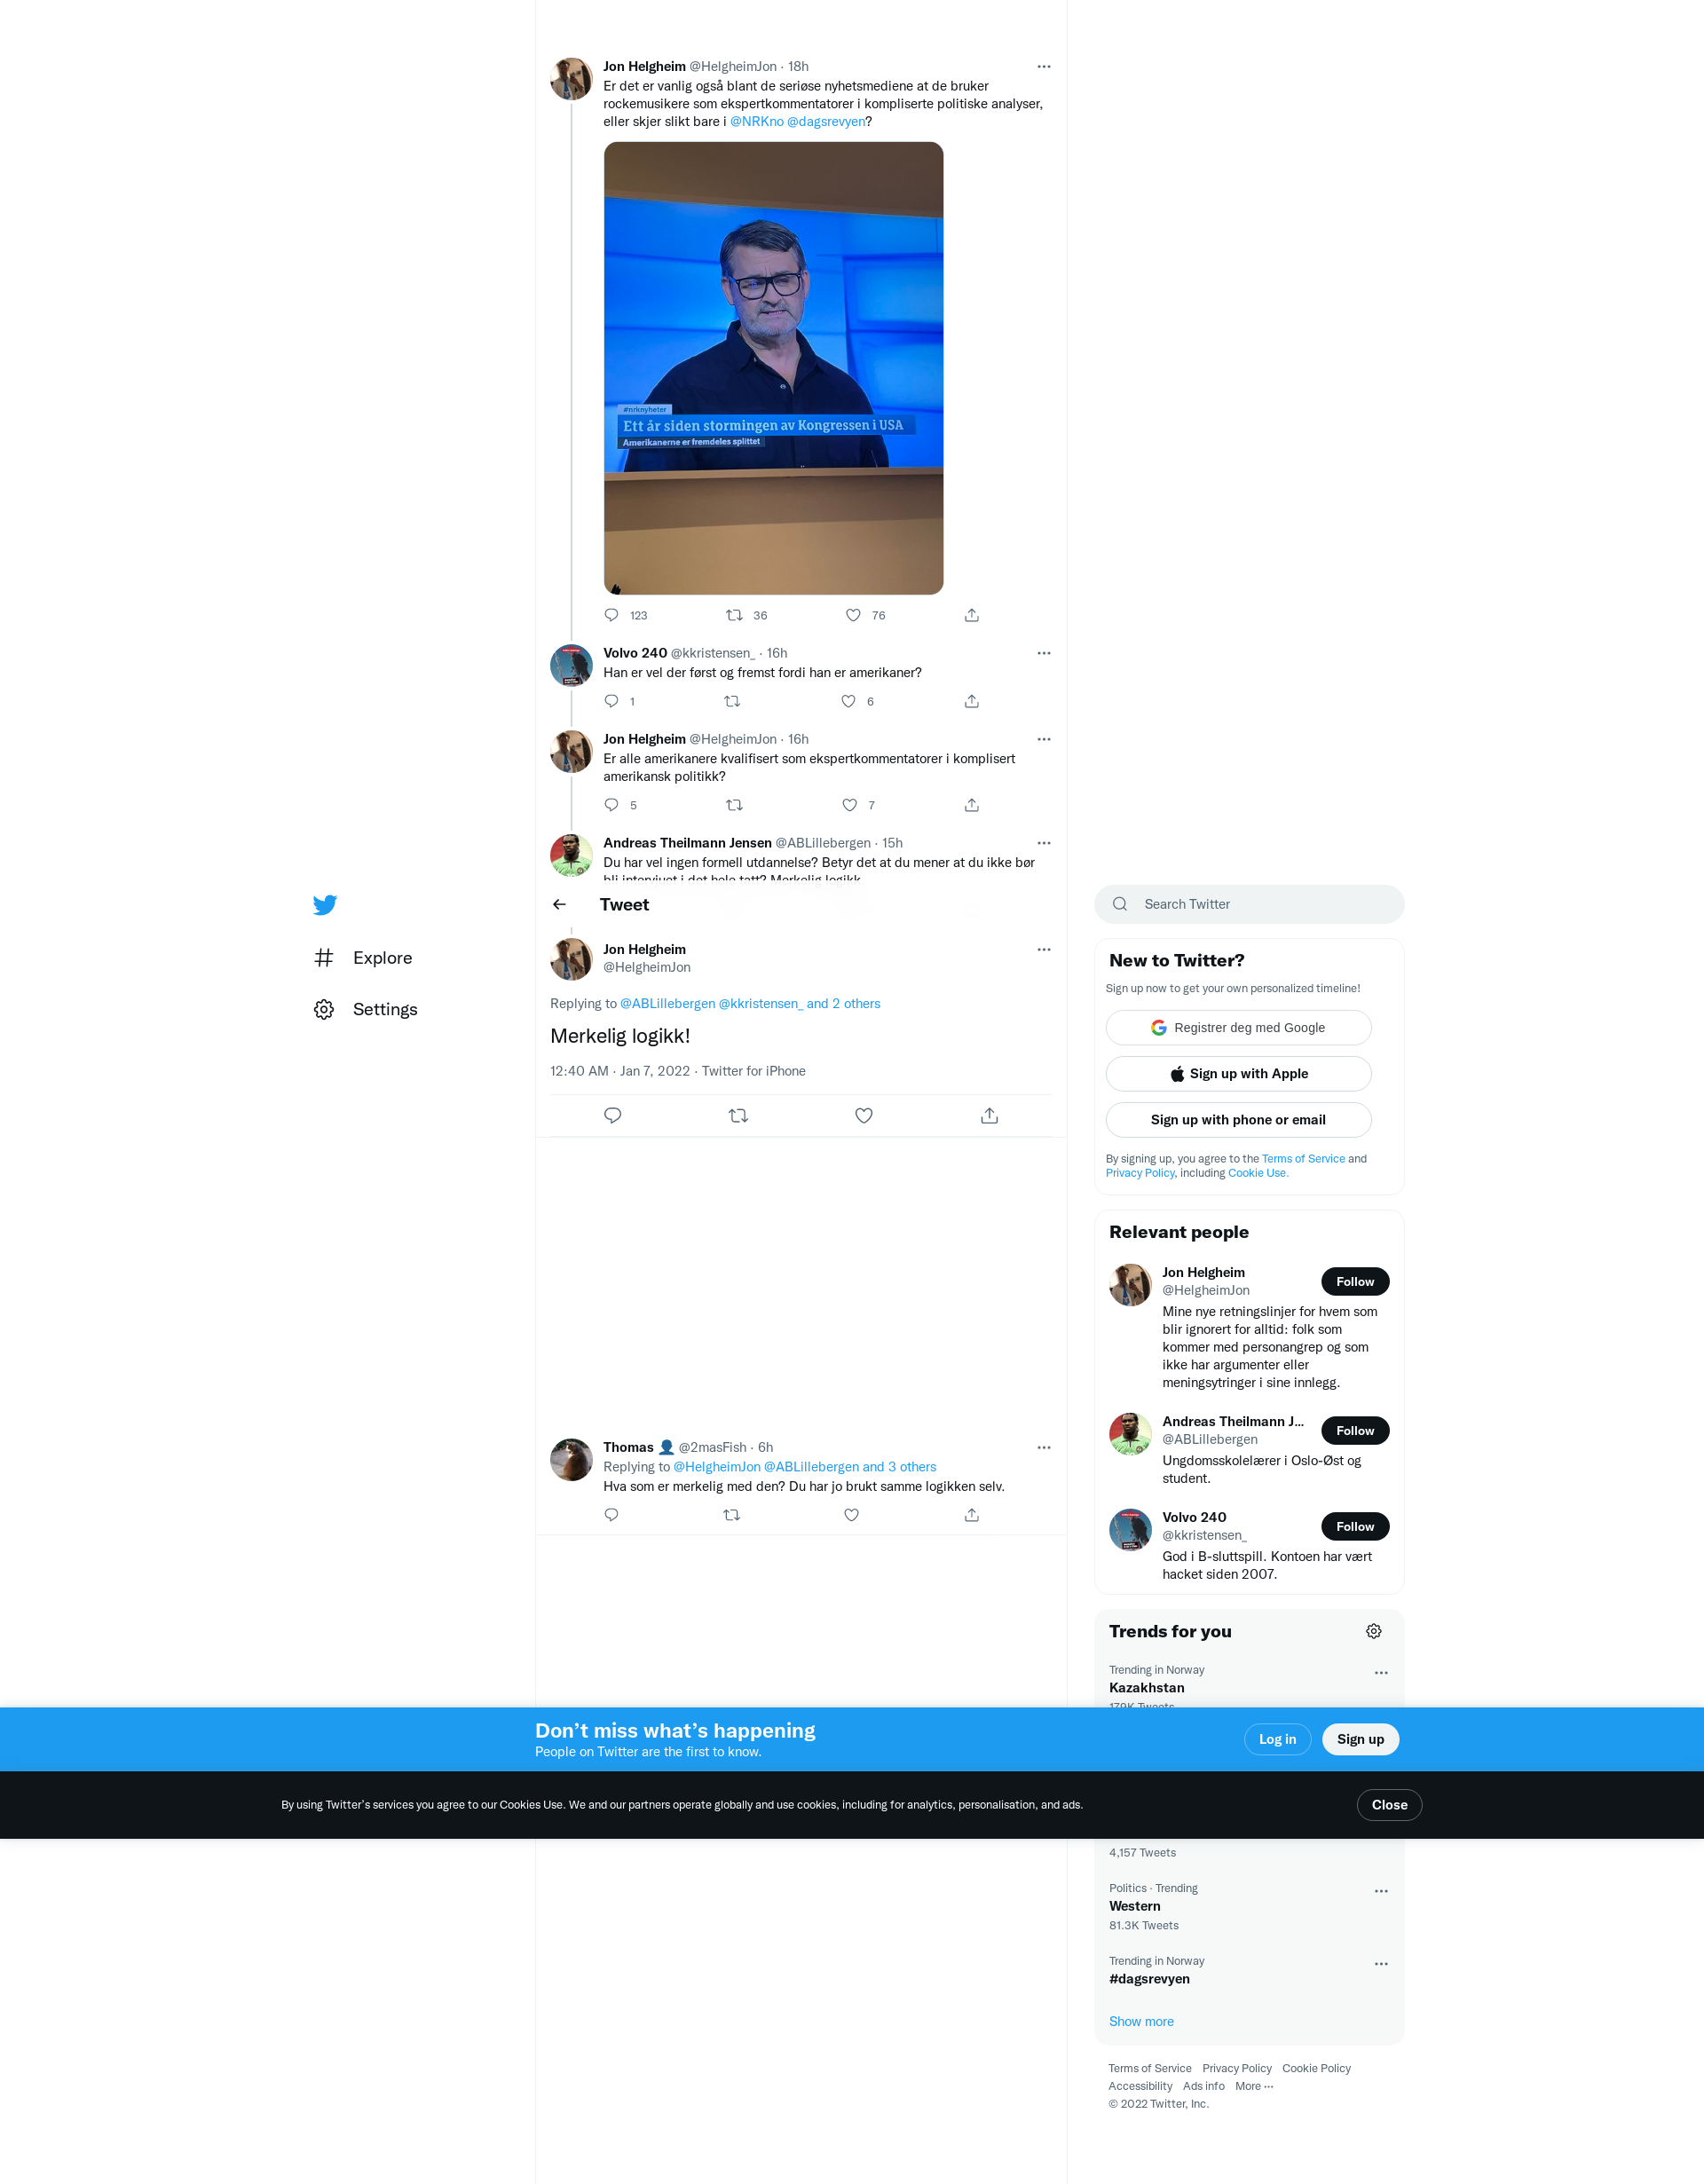Reply to the main "Merkelig logikk!" tweet
Image resolution: width=1704 pixels, height=2184 pixels.
pos(613,1115)
